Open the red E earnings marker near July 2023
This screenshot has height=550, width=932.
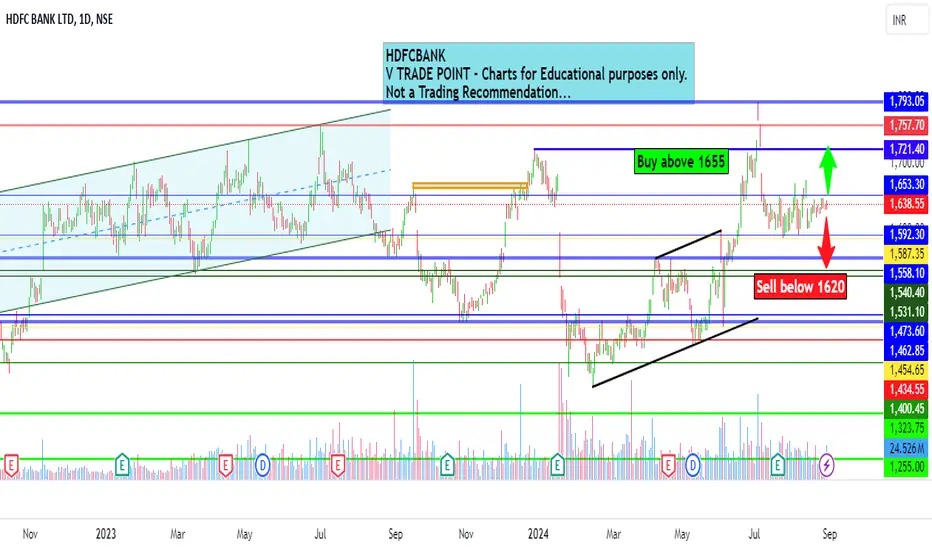tap(338, 466)
